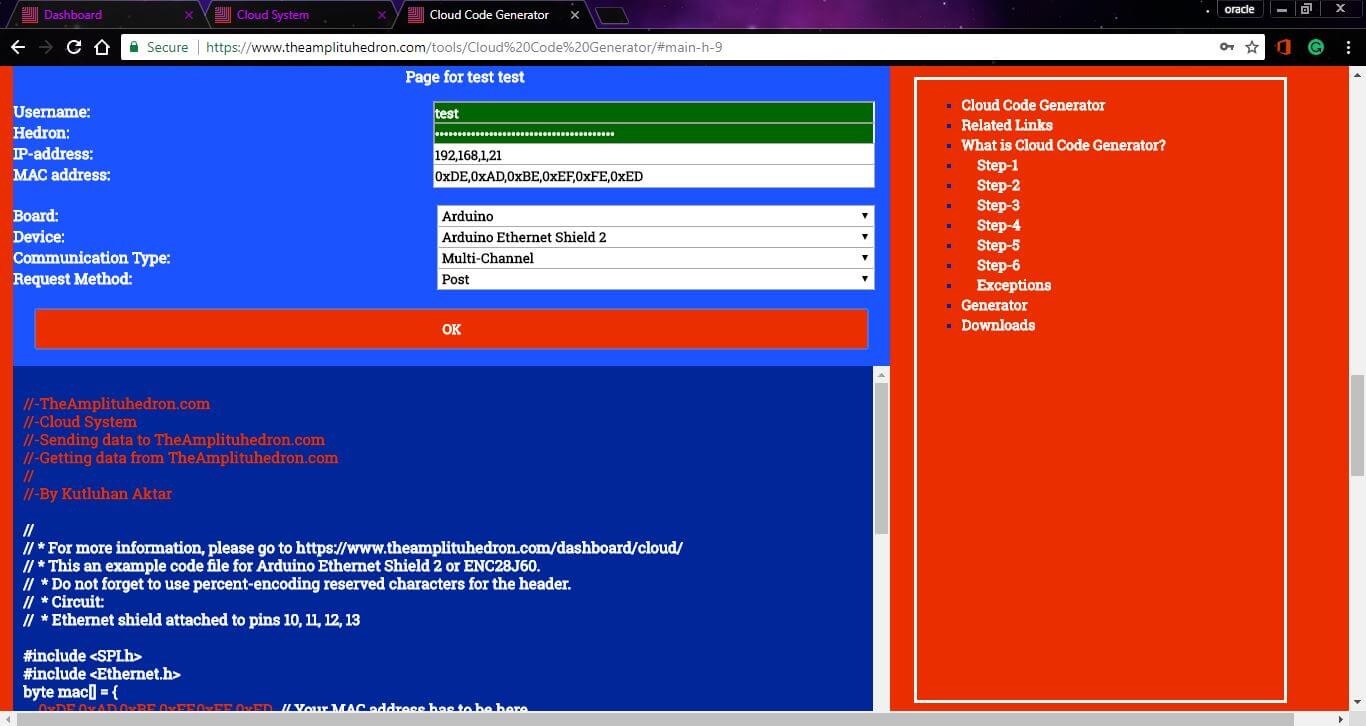Viewport: 1366px width, 726px height.
Task: Click the "//-TheAmplituhedron.com" comment line
Action: tap(116, 404)
